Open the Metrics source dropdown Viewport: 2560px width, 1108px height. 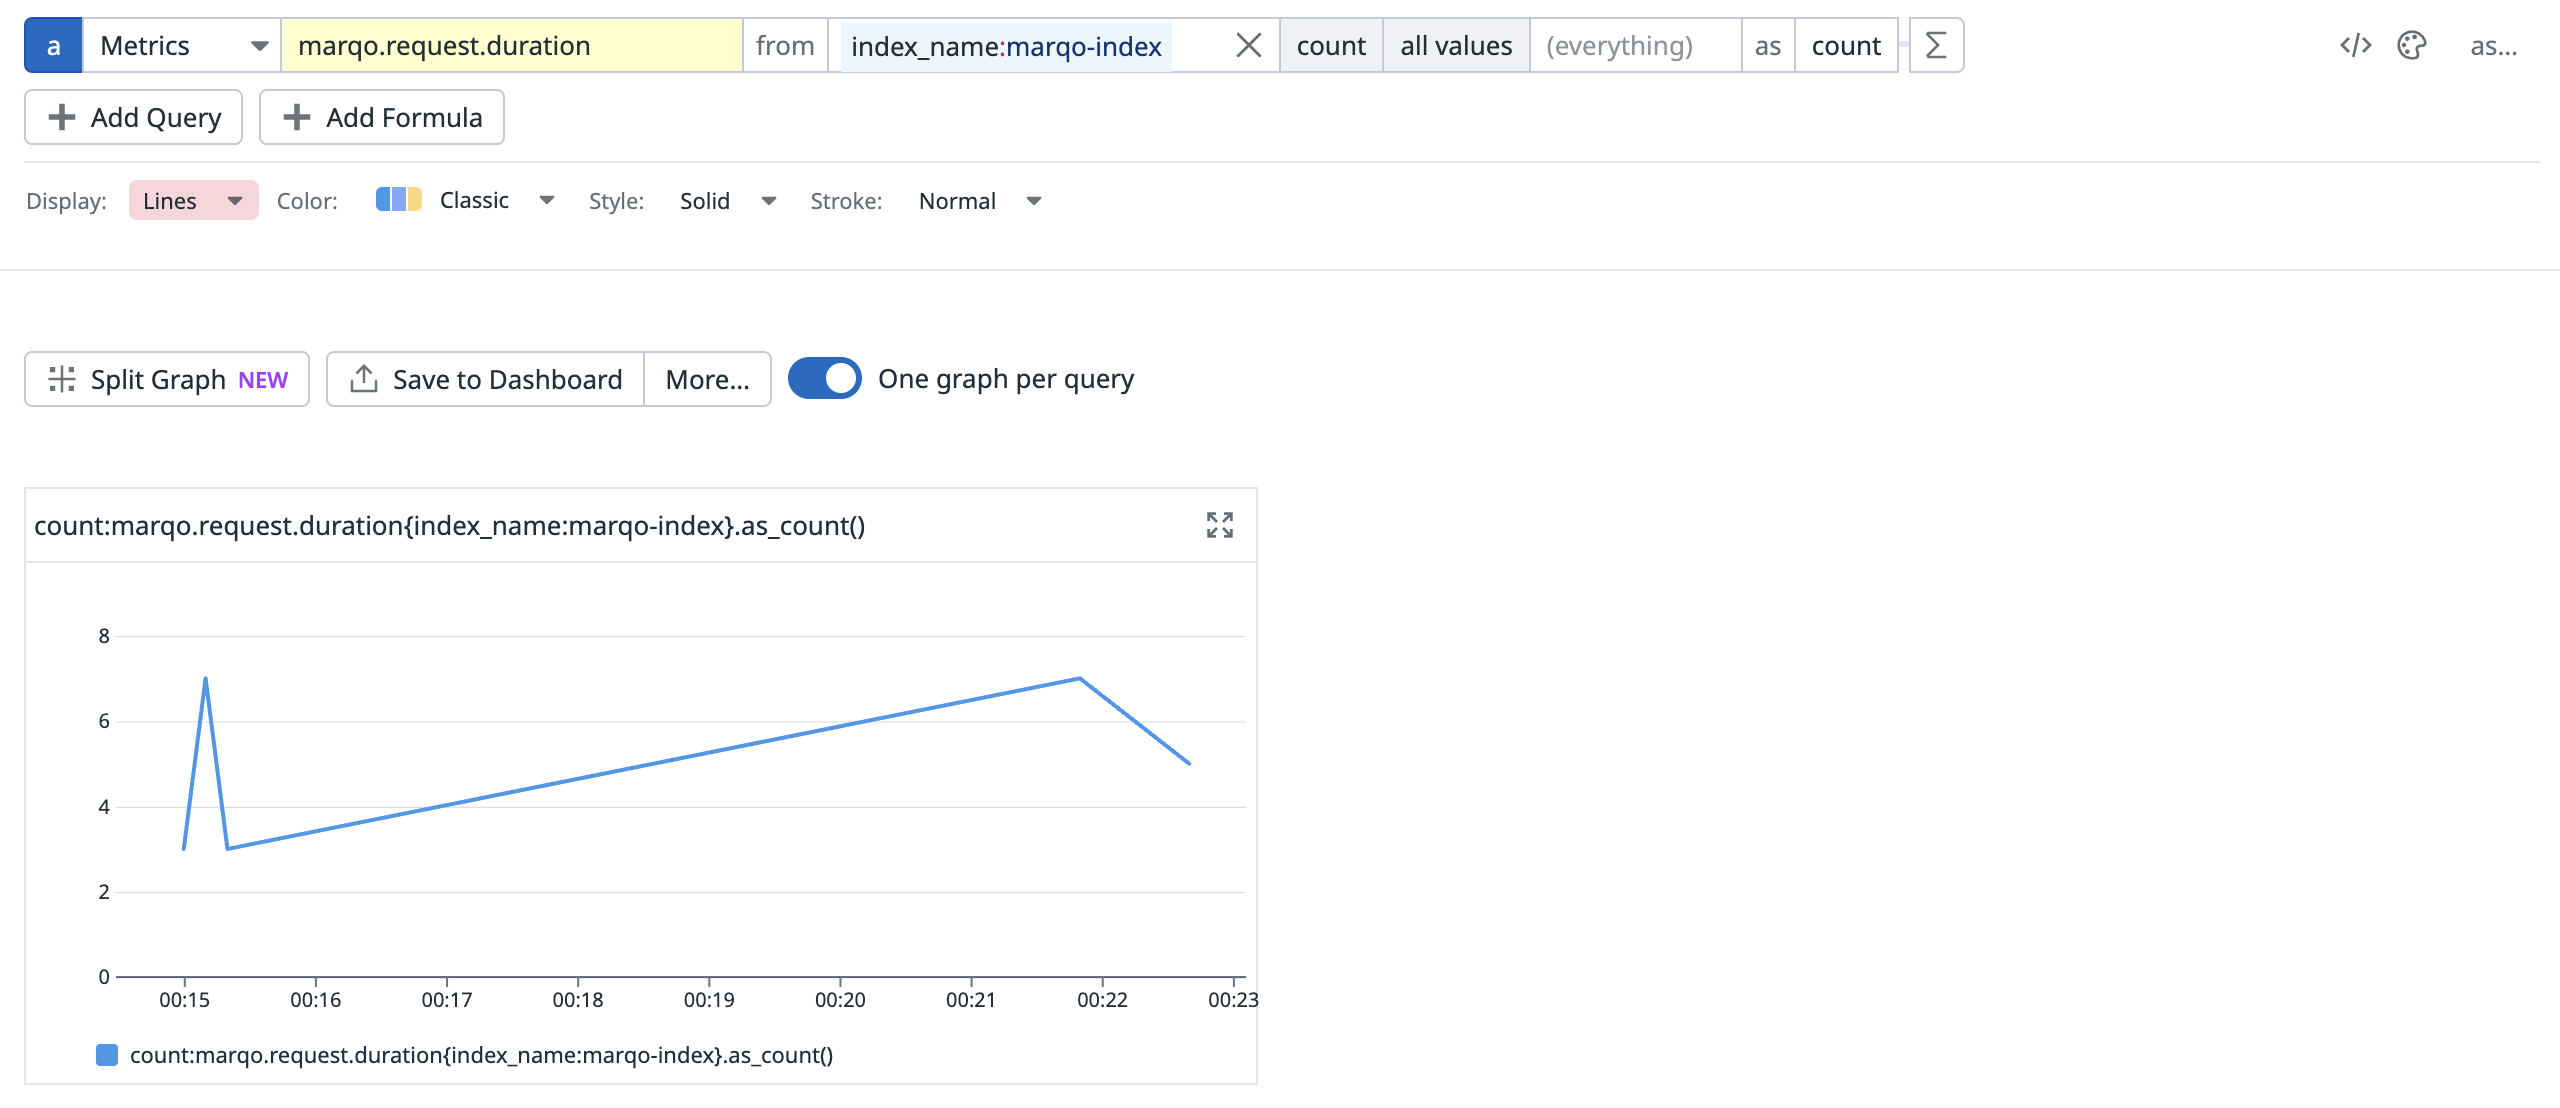click(x=182, y=45)
